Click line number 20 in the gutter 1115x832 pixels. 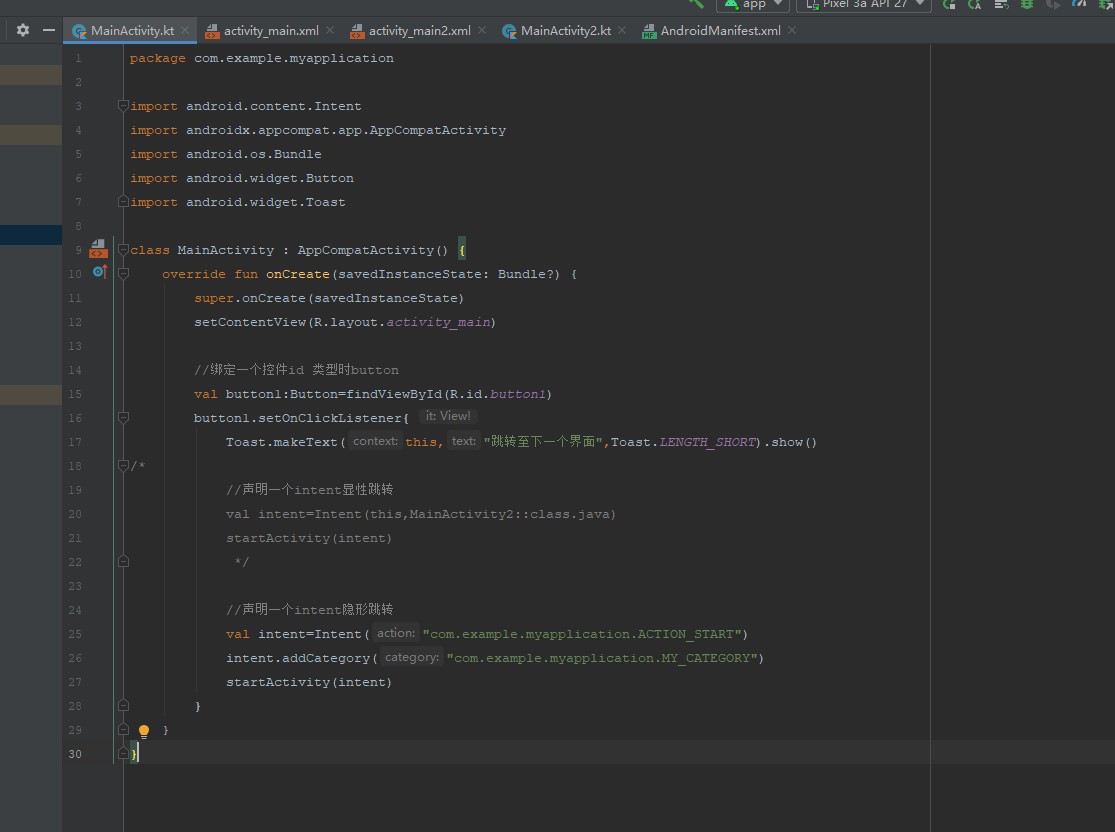77,514
